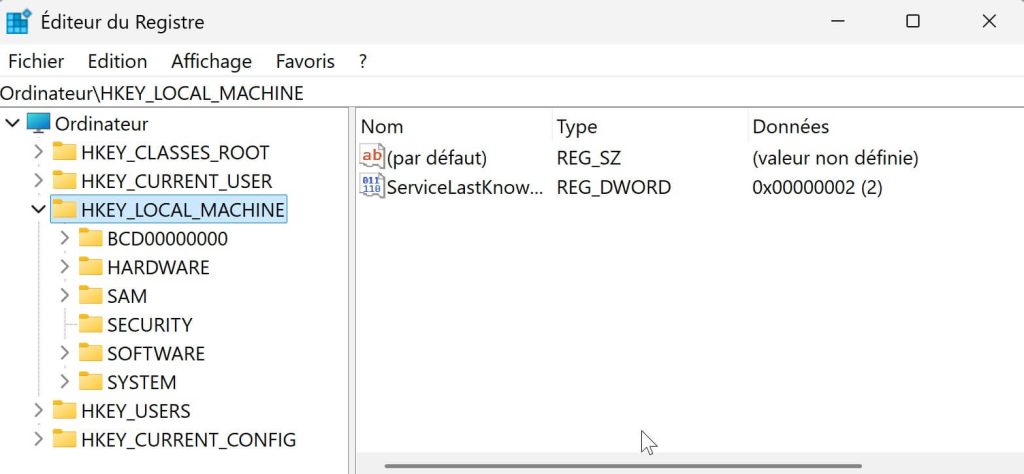Click the SECURITY key folder icon
This screenshot has height=474, width=1024.
coord(91,325)
